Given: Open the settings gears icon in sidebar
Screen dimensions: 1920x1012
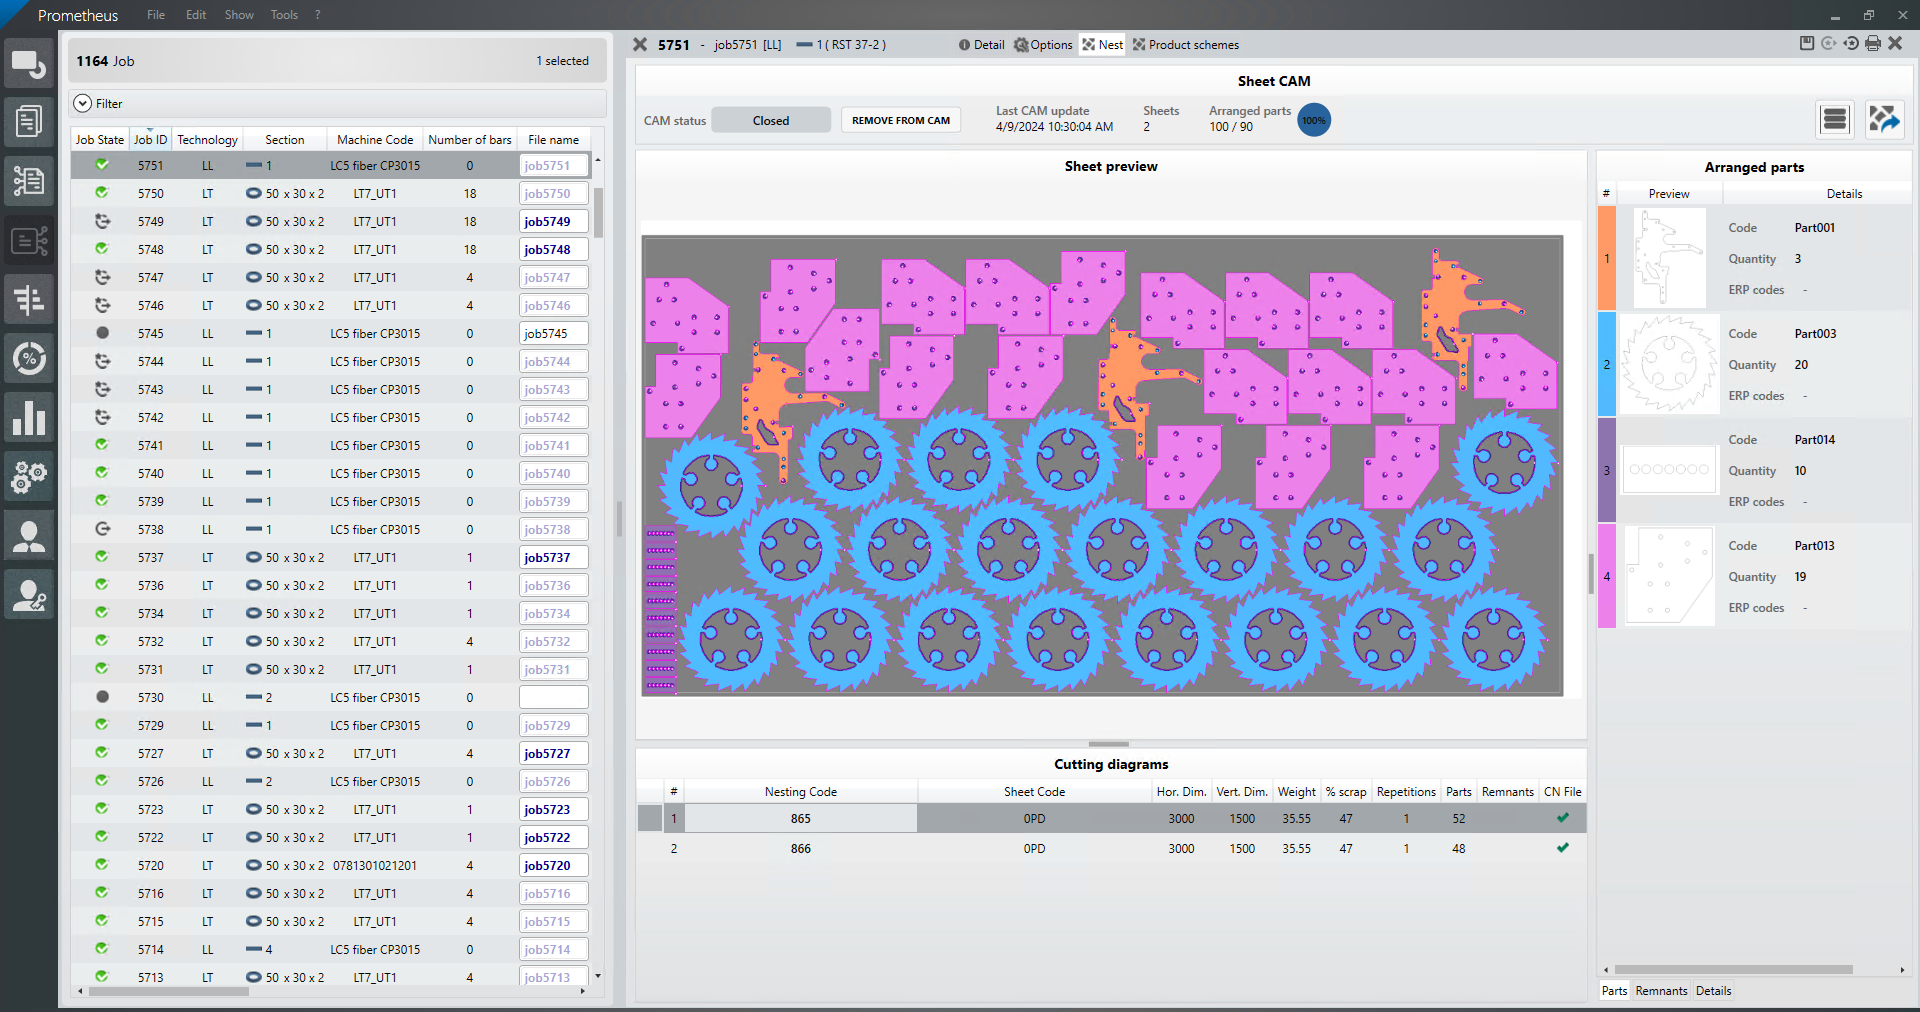Looking at the screenshot, I should coord(29,476).
